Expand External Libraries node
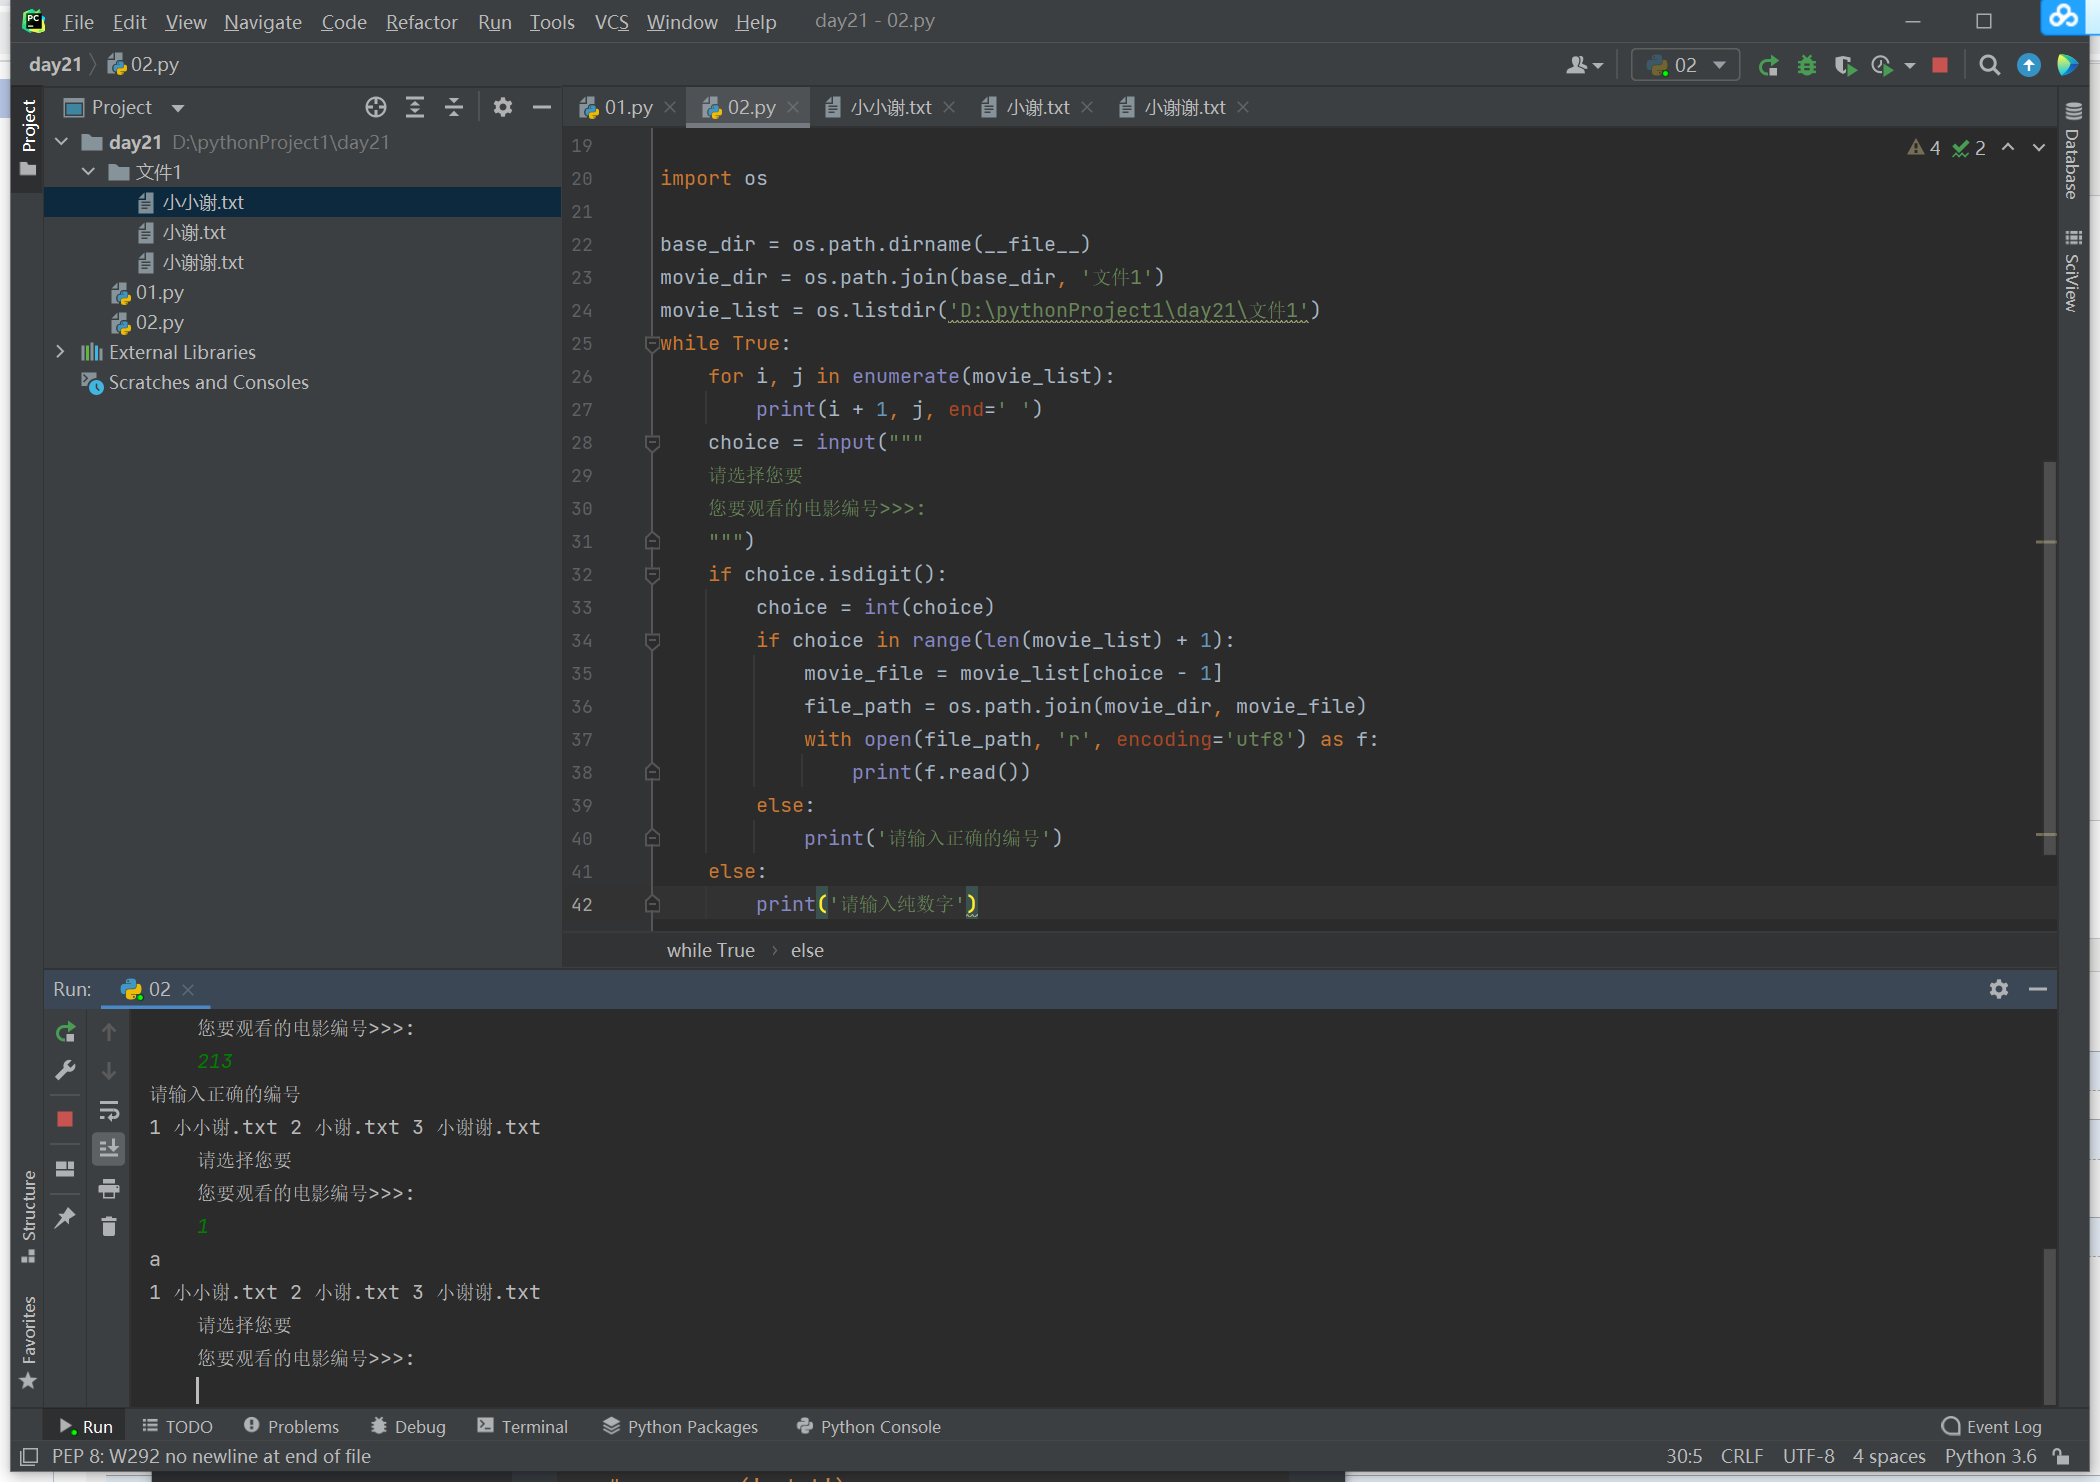2100x1482 pixels. tap(60, 352)
